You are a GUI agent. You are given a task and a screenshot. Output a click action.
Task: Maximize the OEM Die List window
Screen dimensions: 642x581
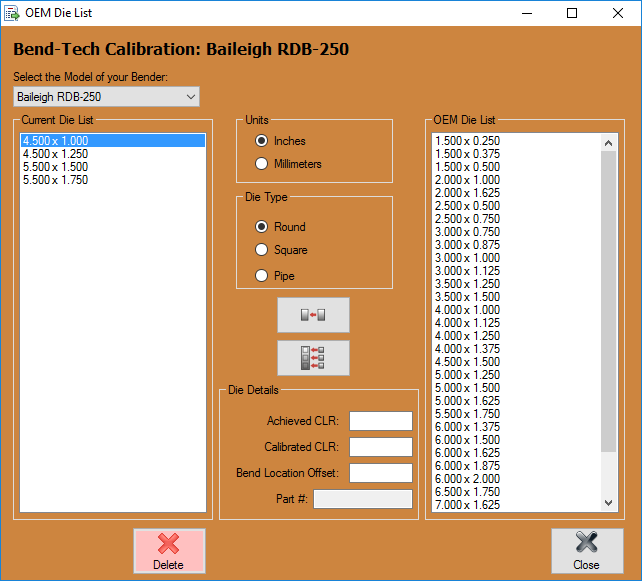pos(572,13)
